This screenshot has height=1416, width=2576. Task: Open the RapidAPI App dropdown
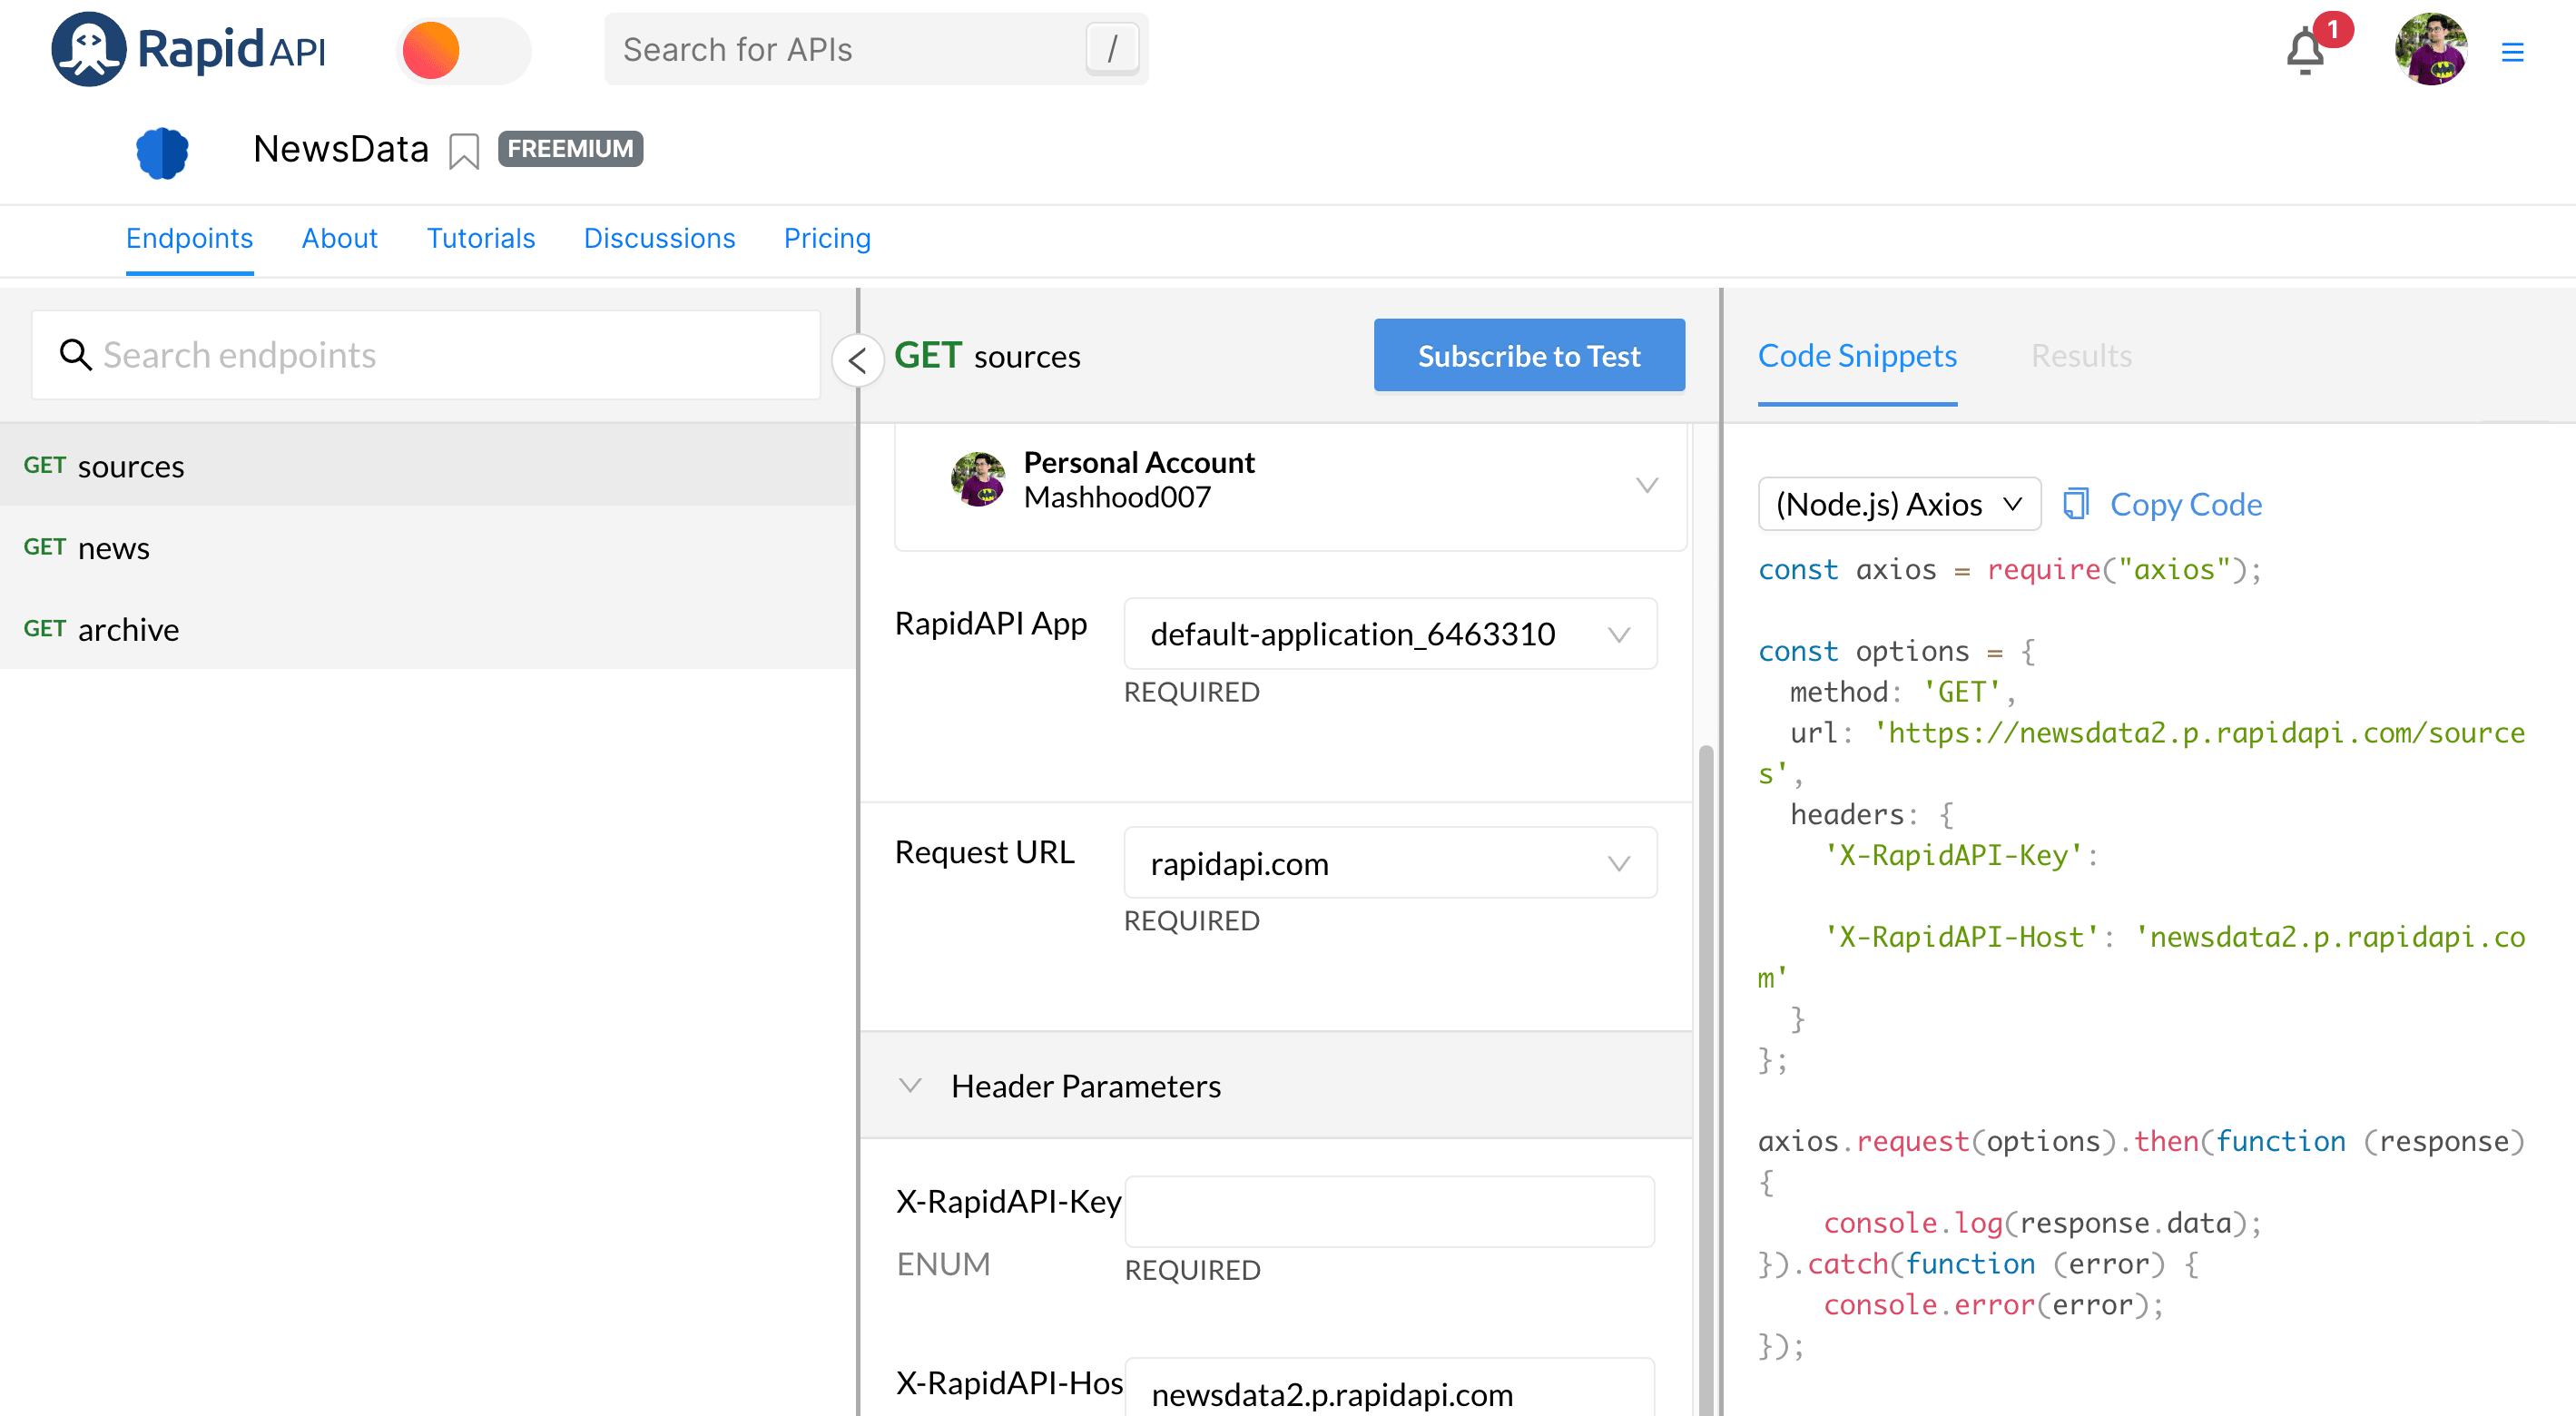pos(1389,634)
